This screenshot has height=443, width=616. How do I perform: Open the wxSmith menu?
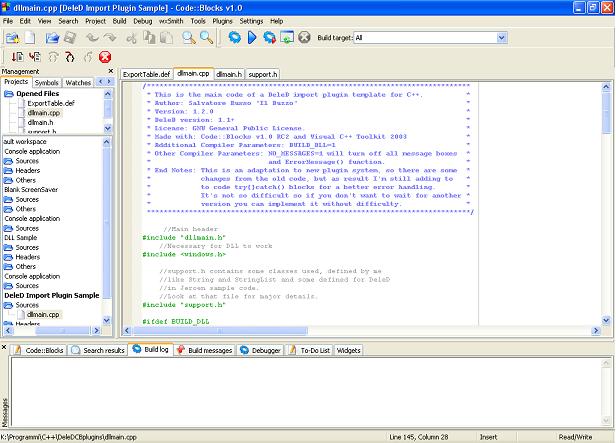[171, 21]
